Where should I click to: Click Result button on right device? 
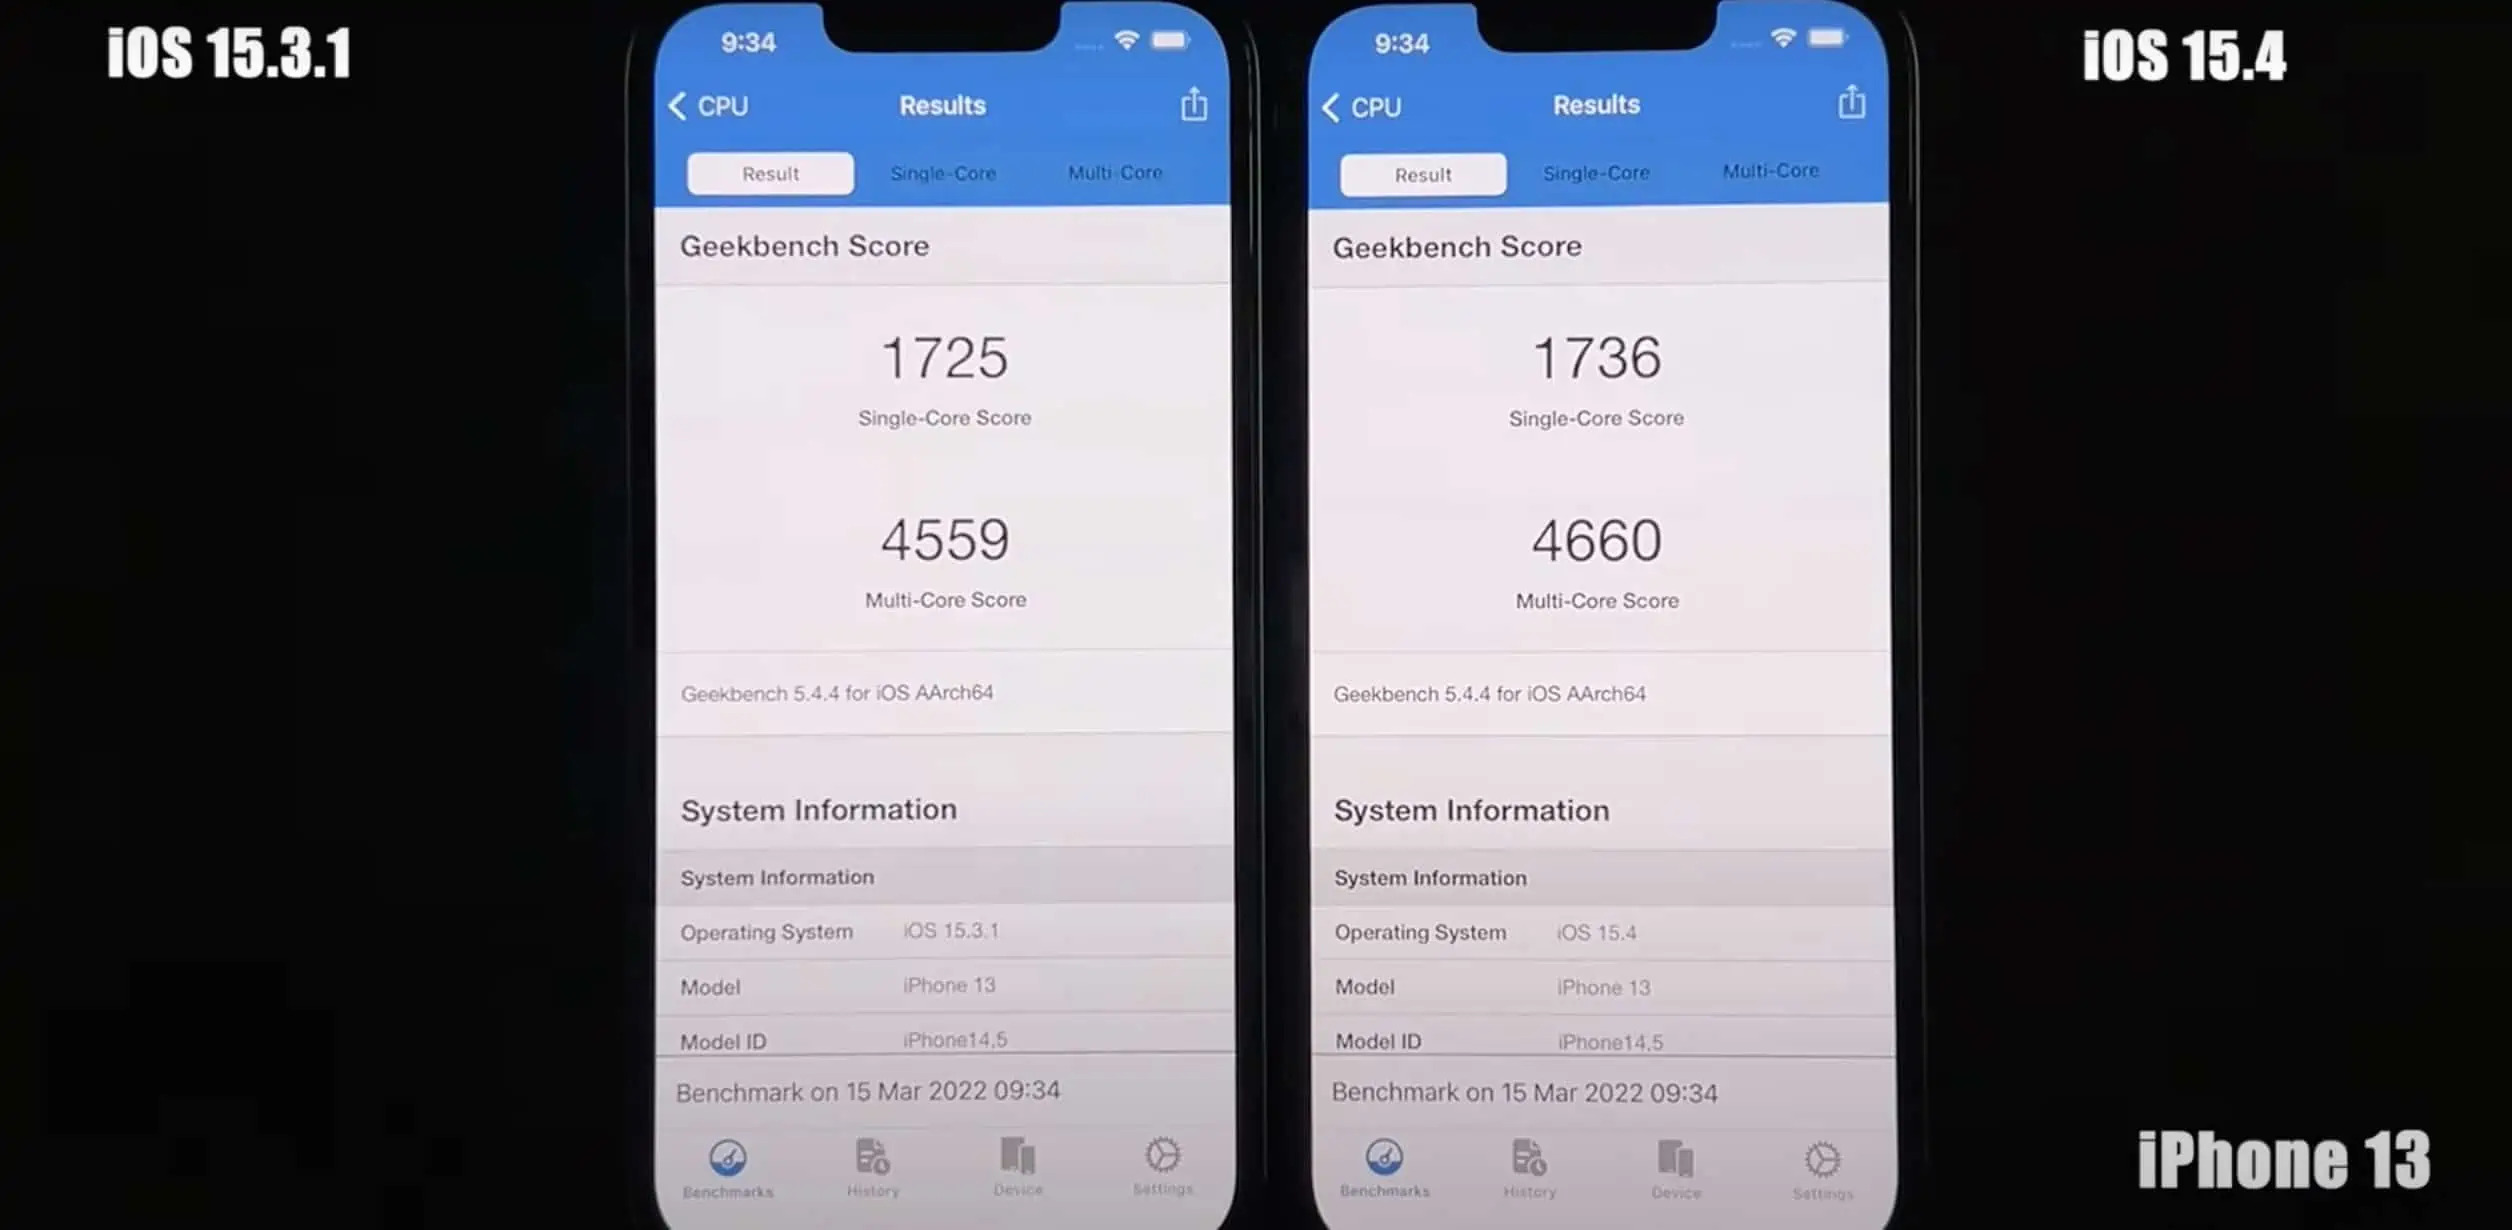tap(1418, 173)
